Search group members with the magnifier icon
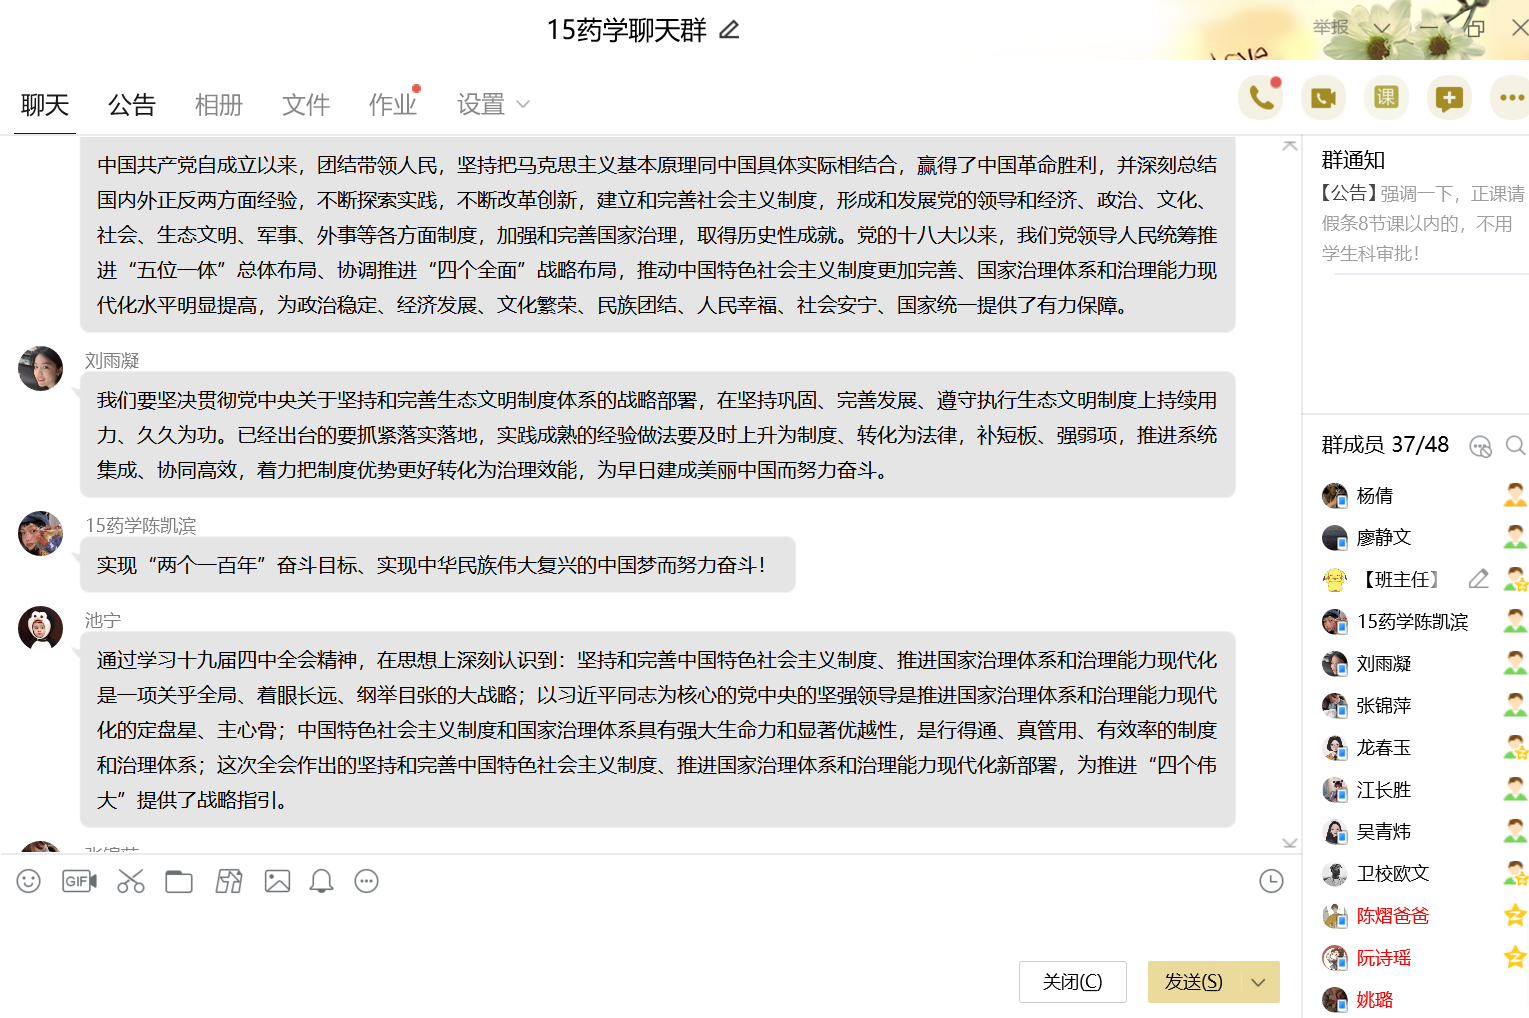The height and width of the screenshot is (1018, 1529). [x=1515, y=445]
